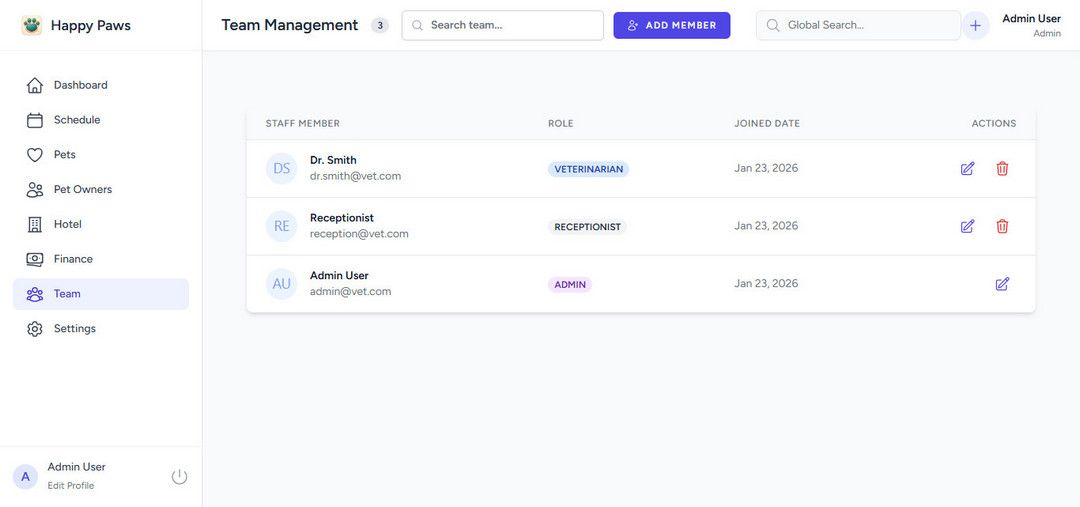Click the trash icon for Receptionist

coord(1002,227)
